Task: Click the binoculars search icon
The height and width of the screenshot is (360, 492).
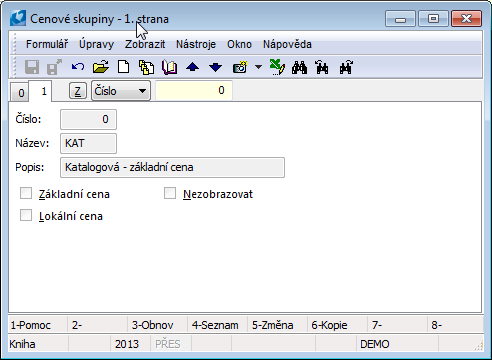Action: (299, 67)
